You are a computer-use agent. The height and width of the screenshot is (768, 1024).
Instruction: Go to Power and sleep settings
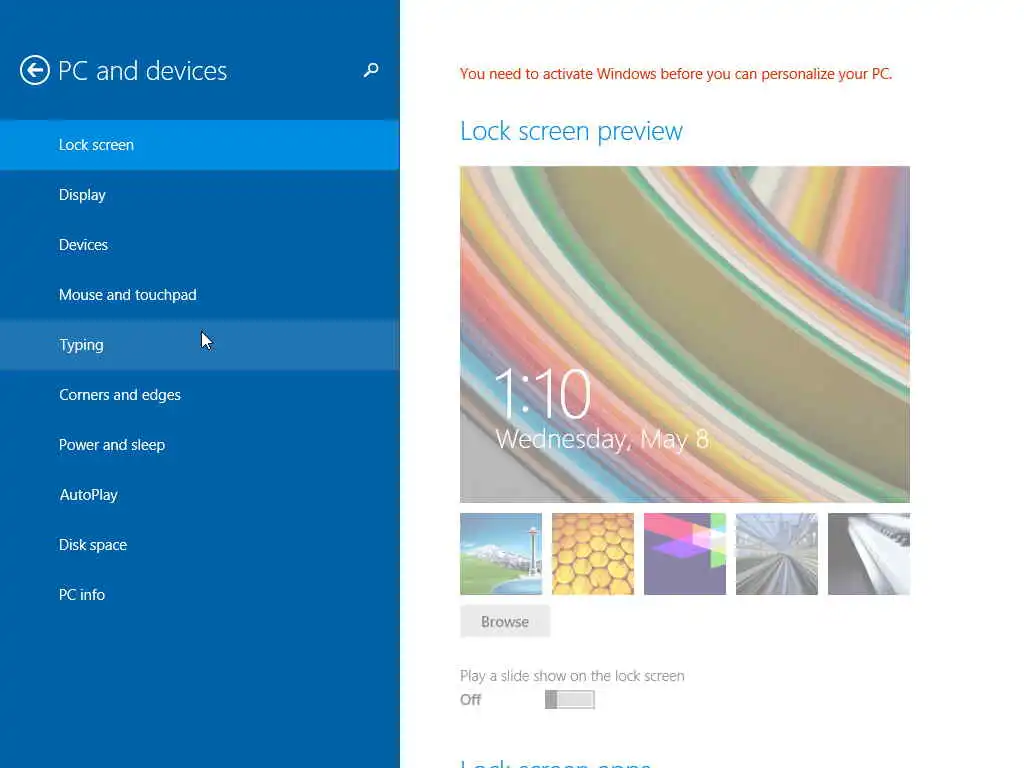click(199, 445)
